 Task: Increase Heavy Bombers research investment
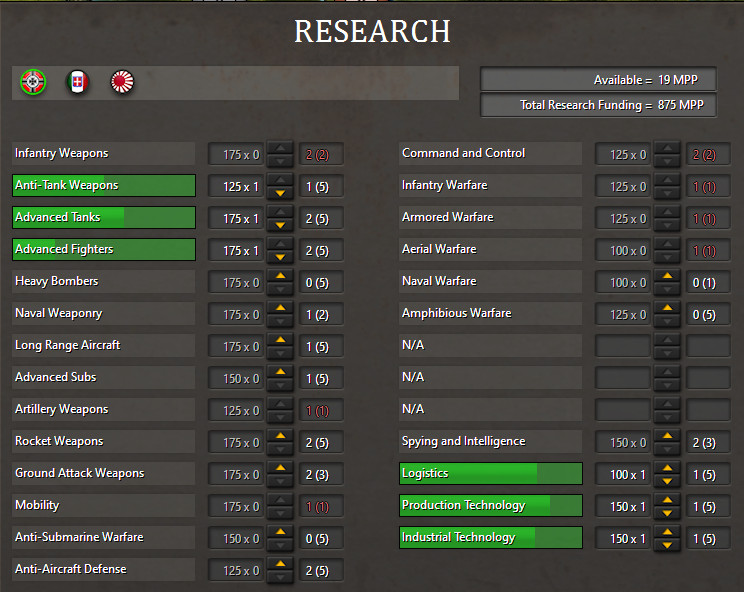pyautogui.click(x=280, y=276)
